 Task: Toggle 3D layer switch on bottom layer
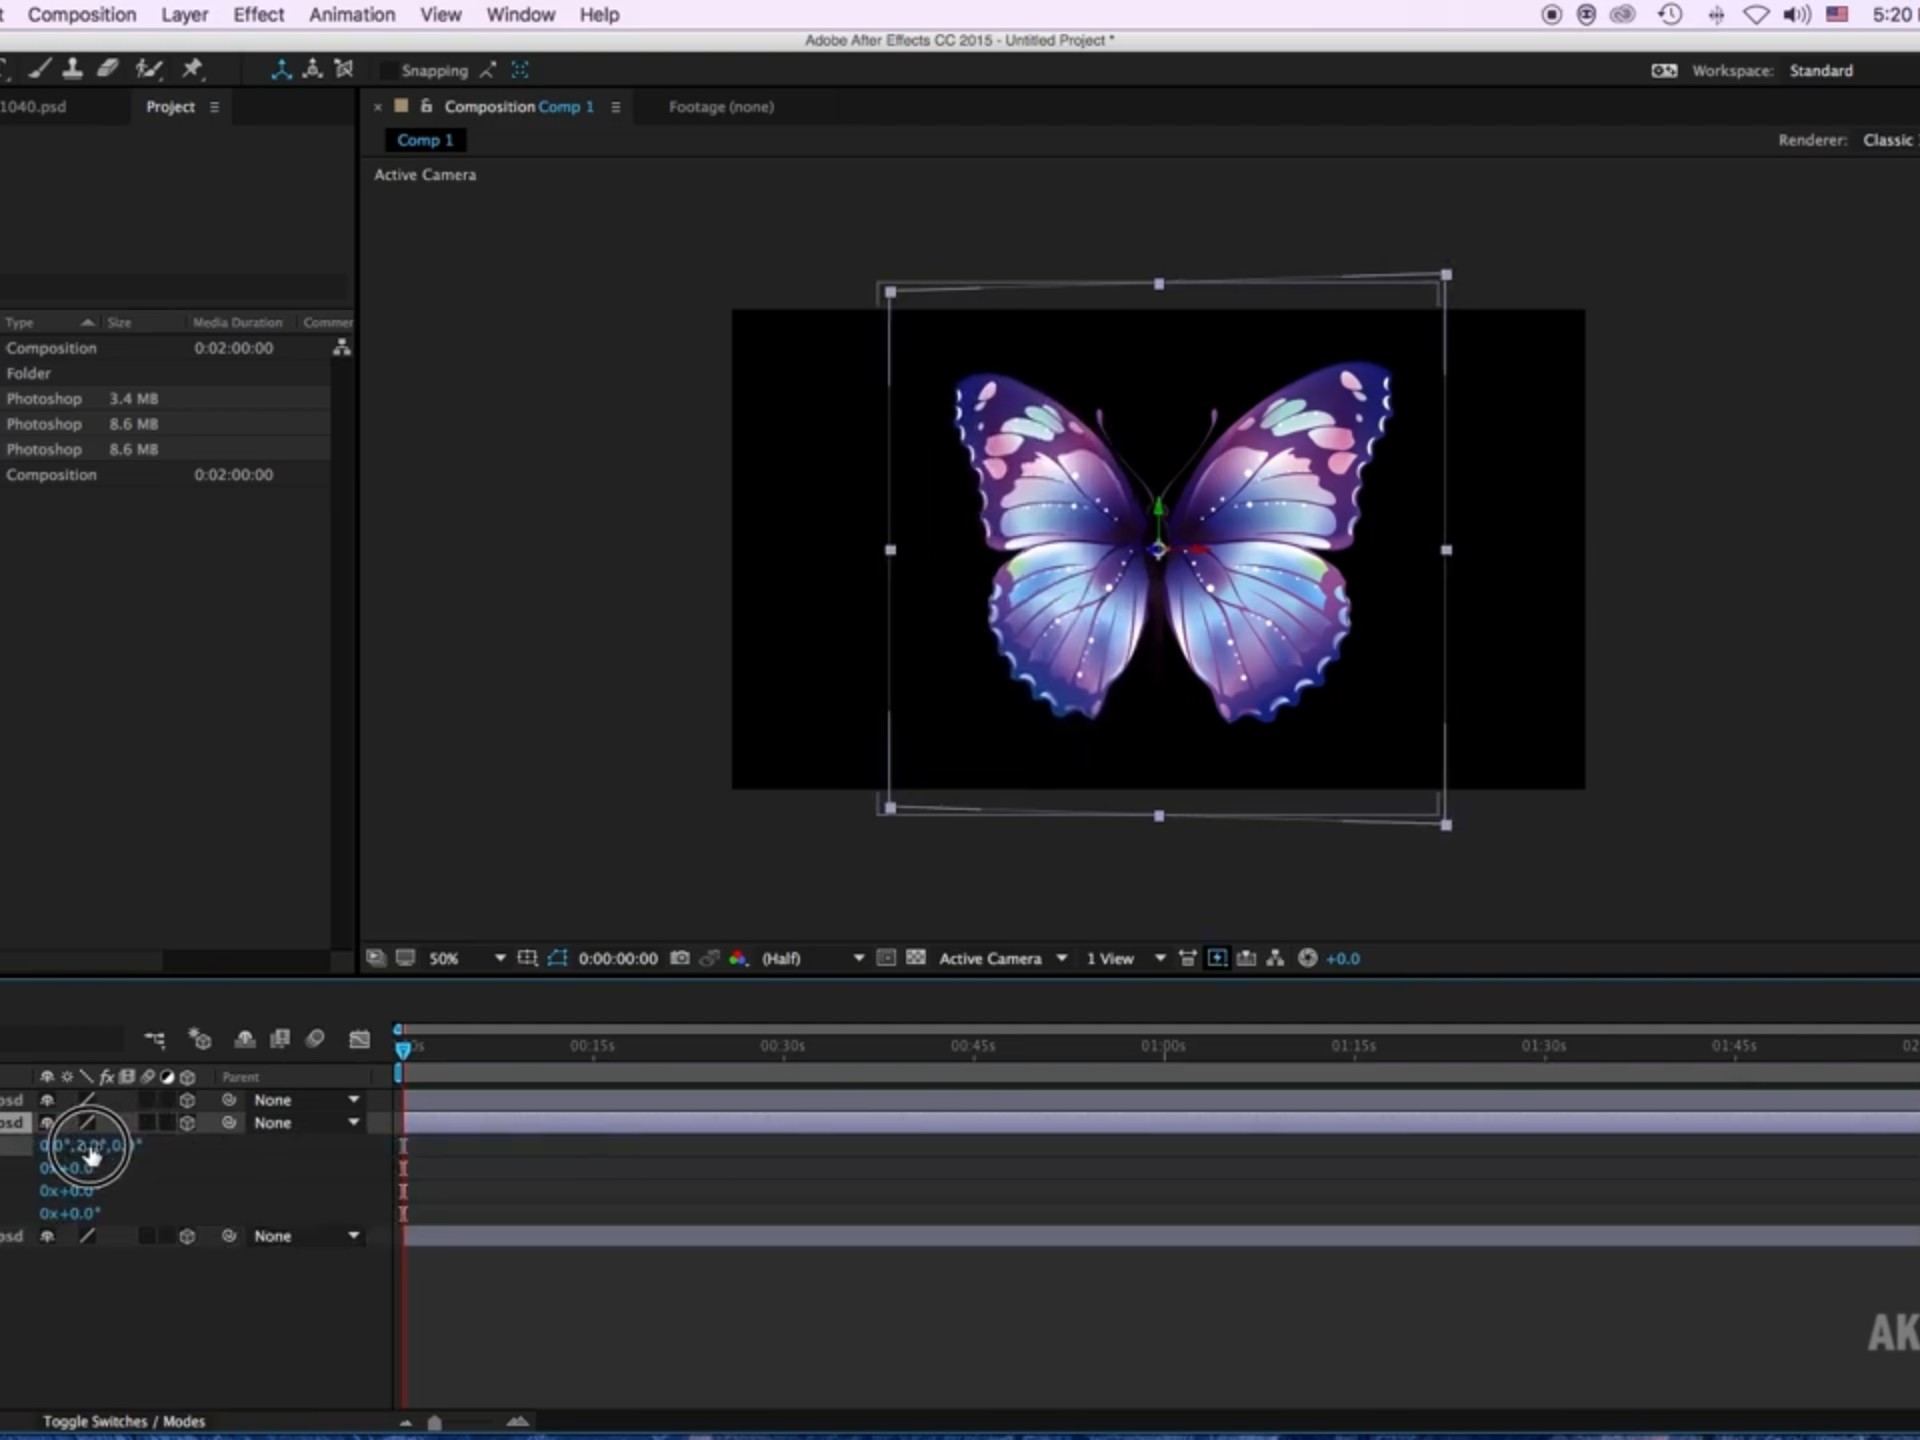[187, 1236]
